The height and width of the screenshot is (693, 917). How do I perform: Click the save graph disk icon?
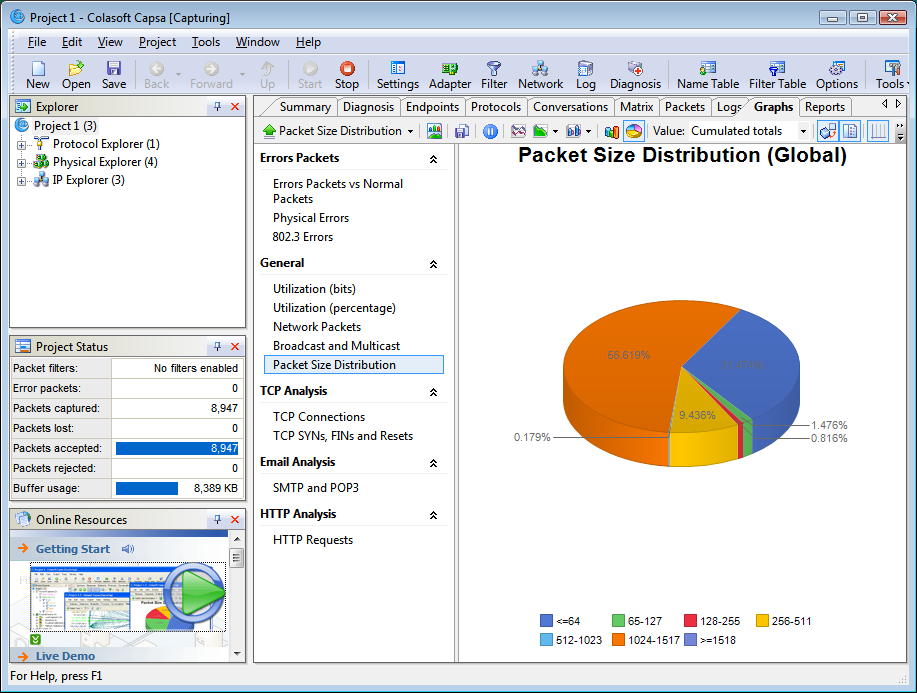[x=462, y=131]
